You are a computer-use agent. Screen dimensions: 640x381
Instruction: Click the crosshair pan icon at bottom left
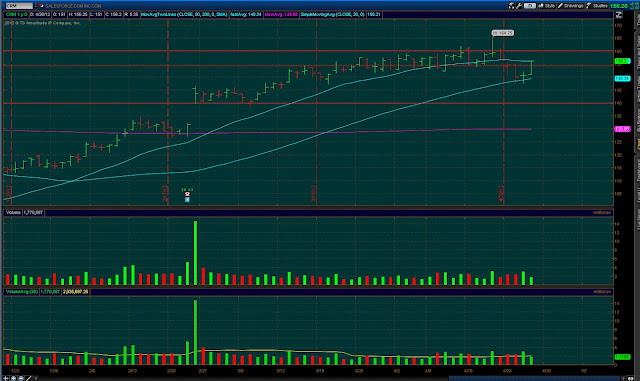pyautogui.click(x=6, y=378)
